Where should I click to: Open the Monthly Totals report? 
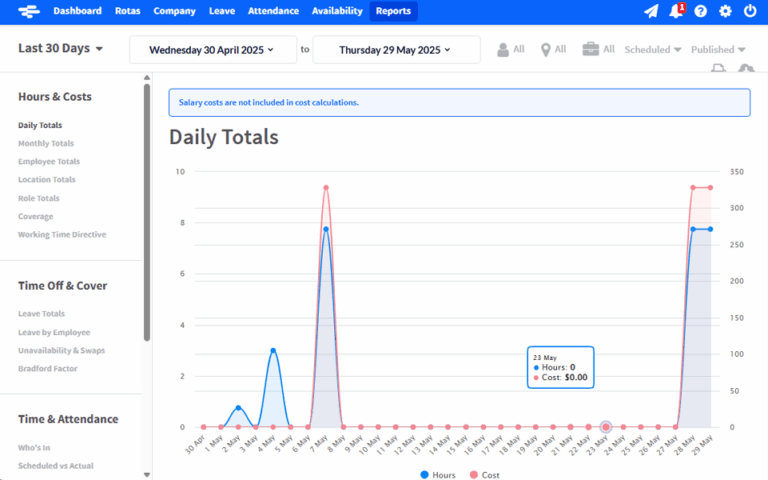coord(46,143)
